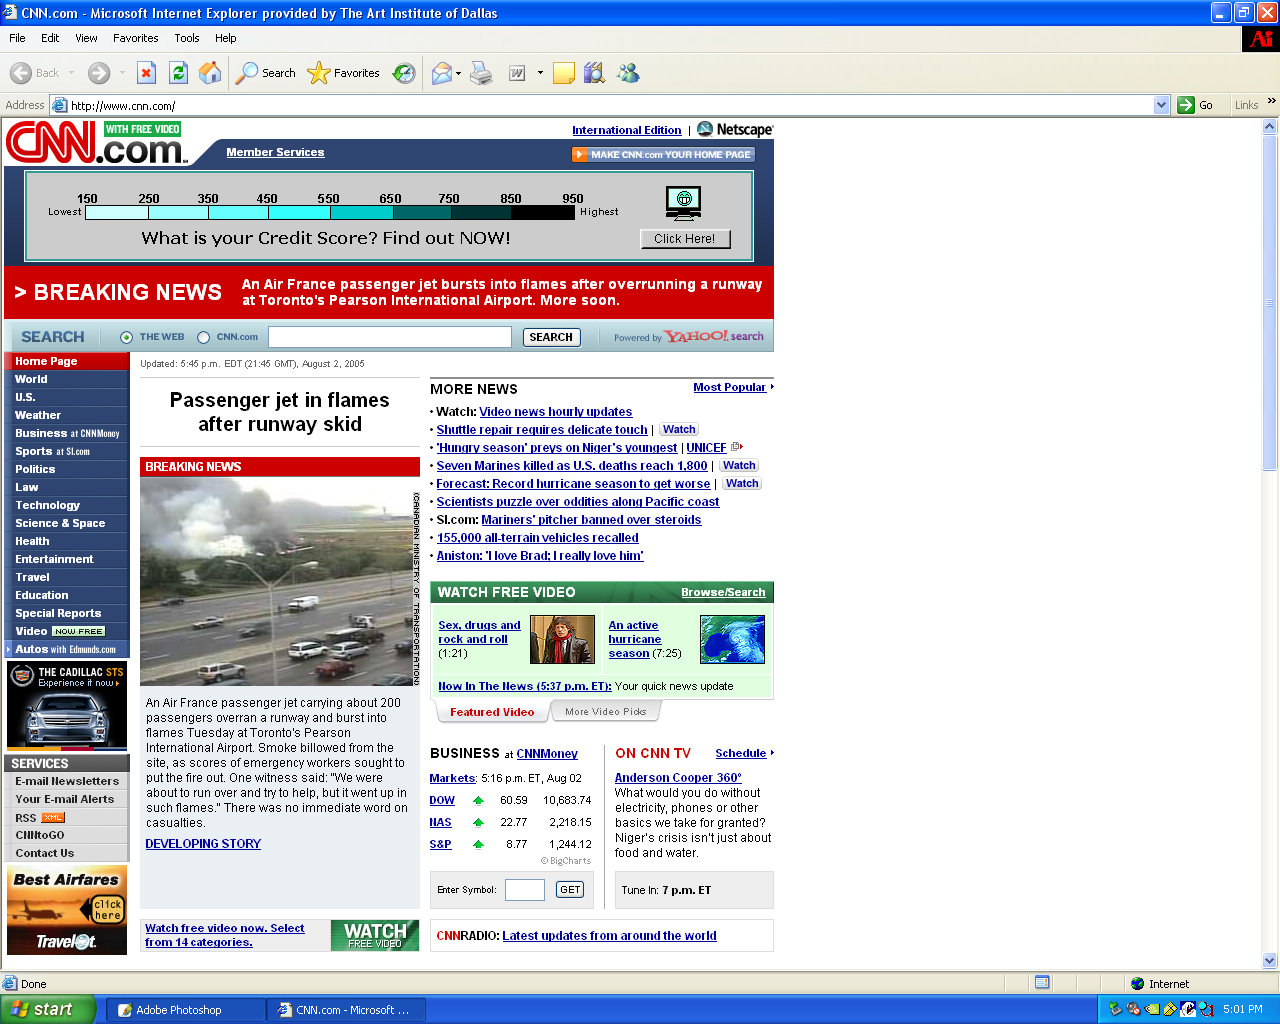Open the Forward button history dropdown
Image resolution: width=1280 pixels, height=1024 pixels.
(122, 73)
